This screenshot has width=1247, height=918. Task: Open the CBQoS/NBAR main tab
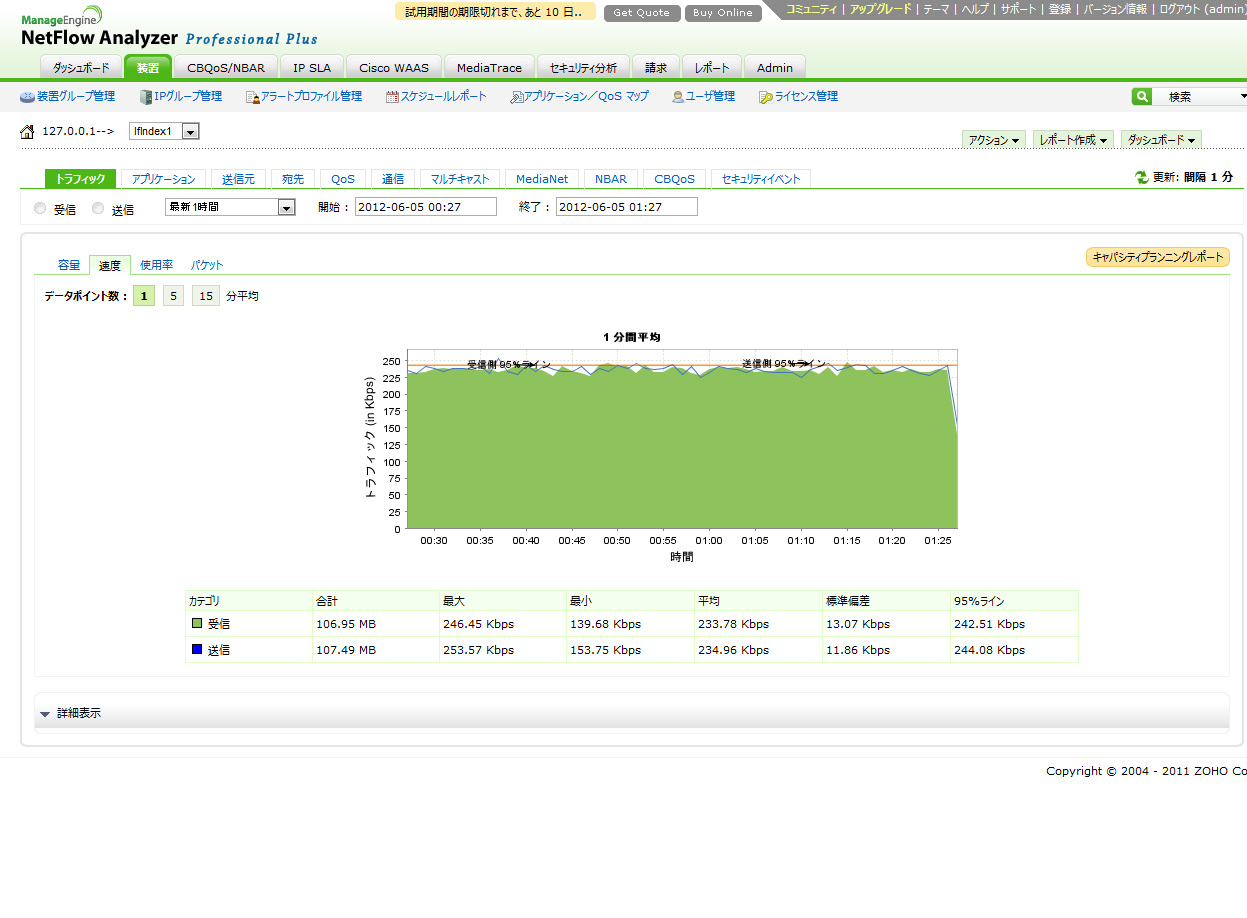(226, 68)
